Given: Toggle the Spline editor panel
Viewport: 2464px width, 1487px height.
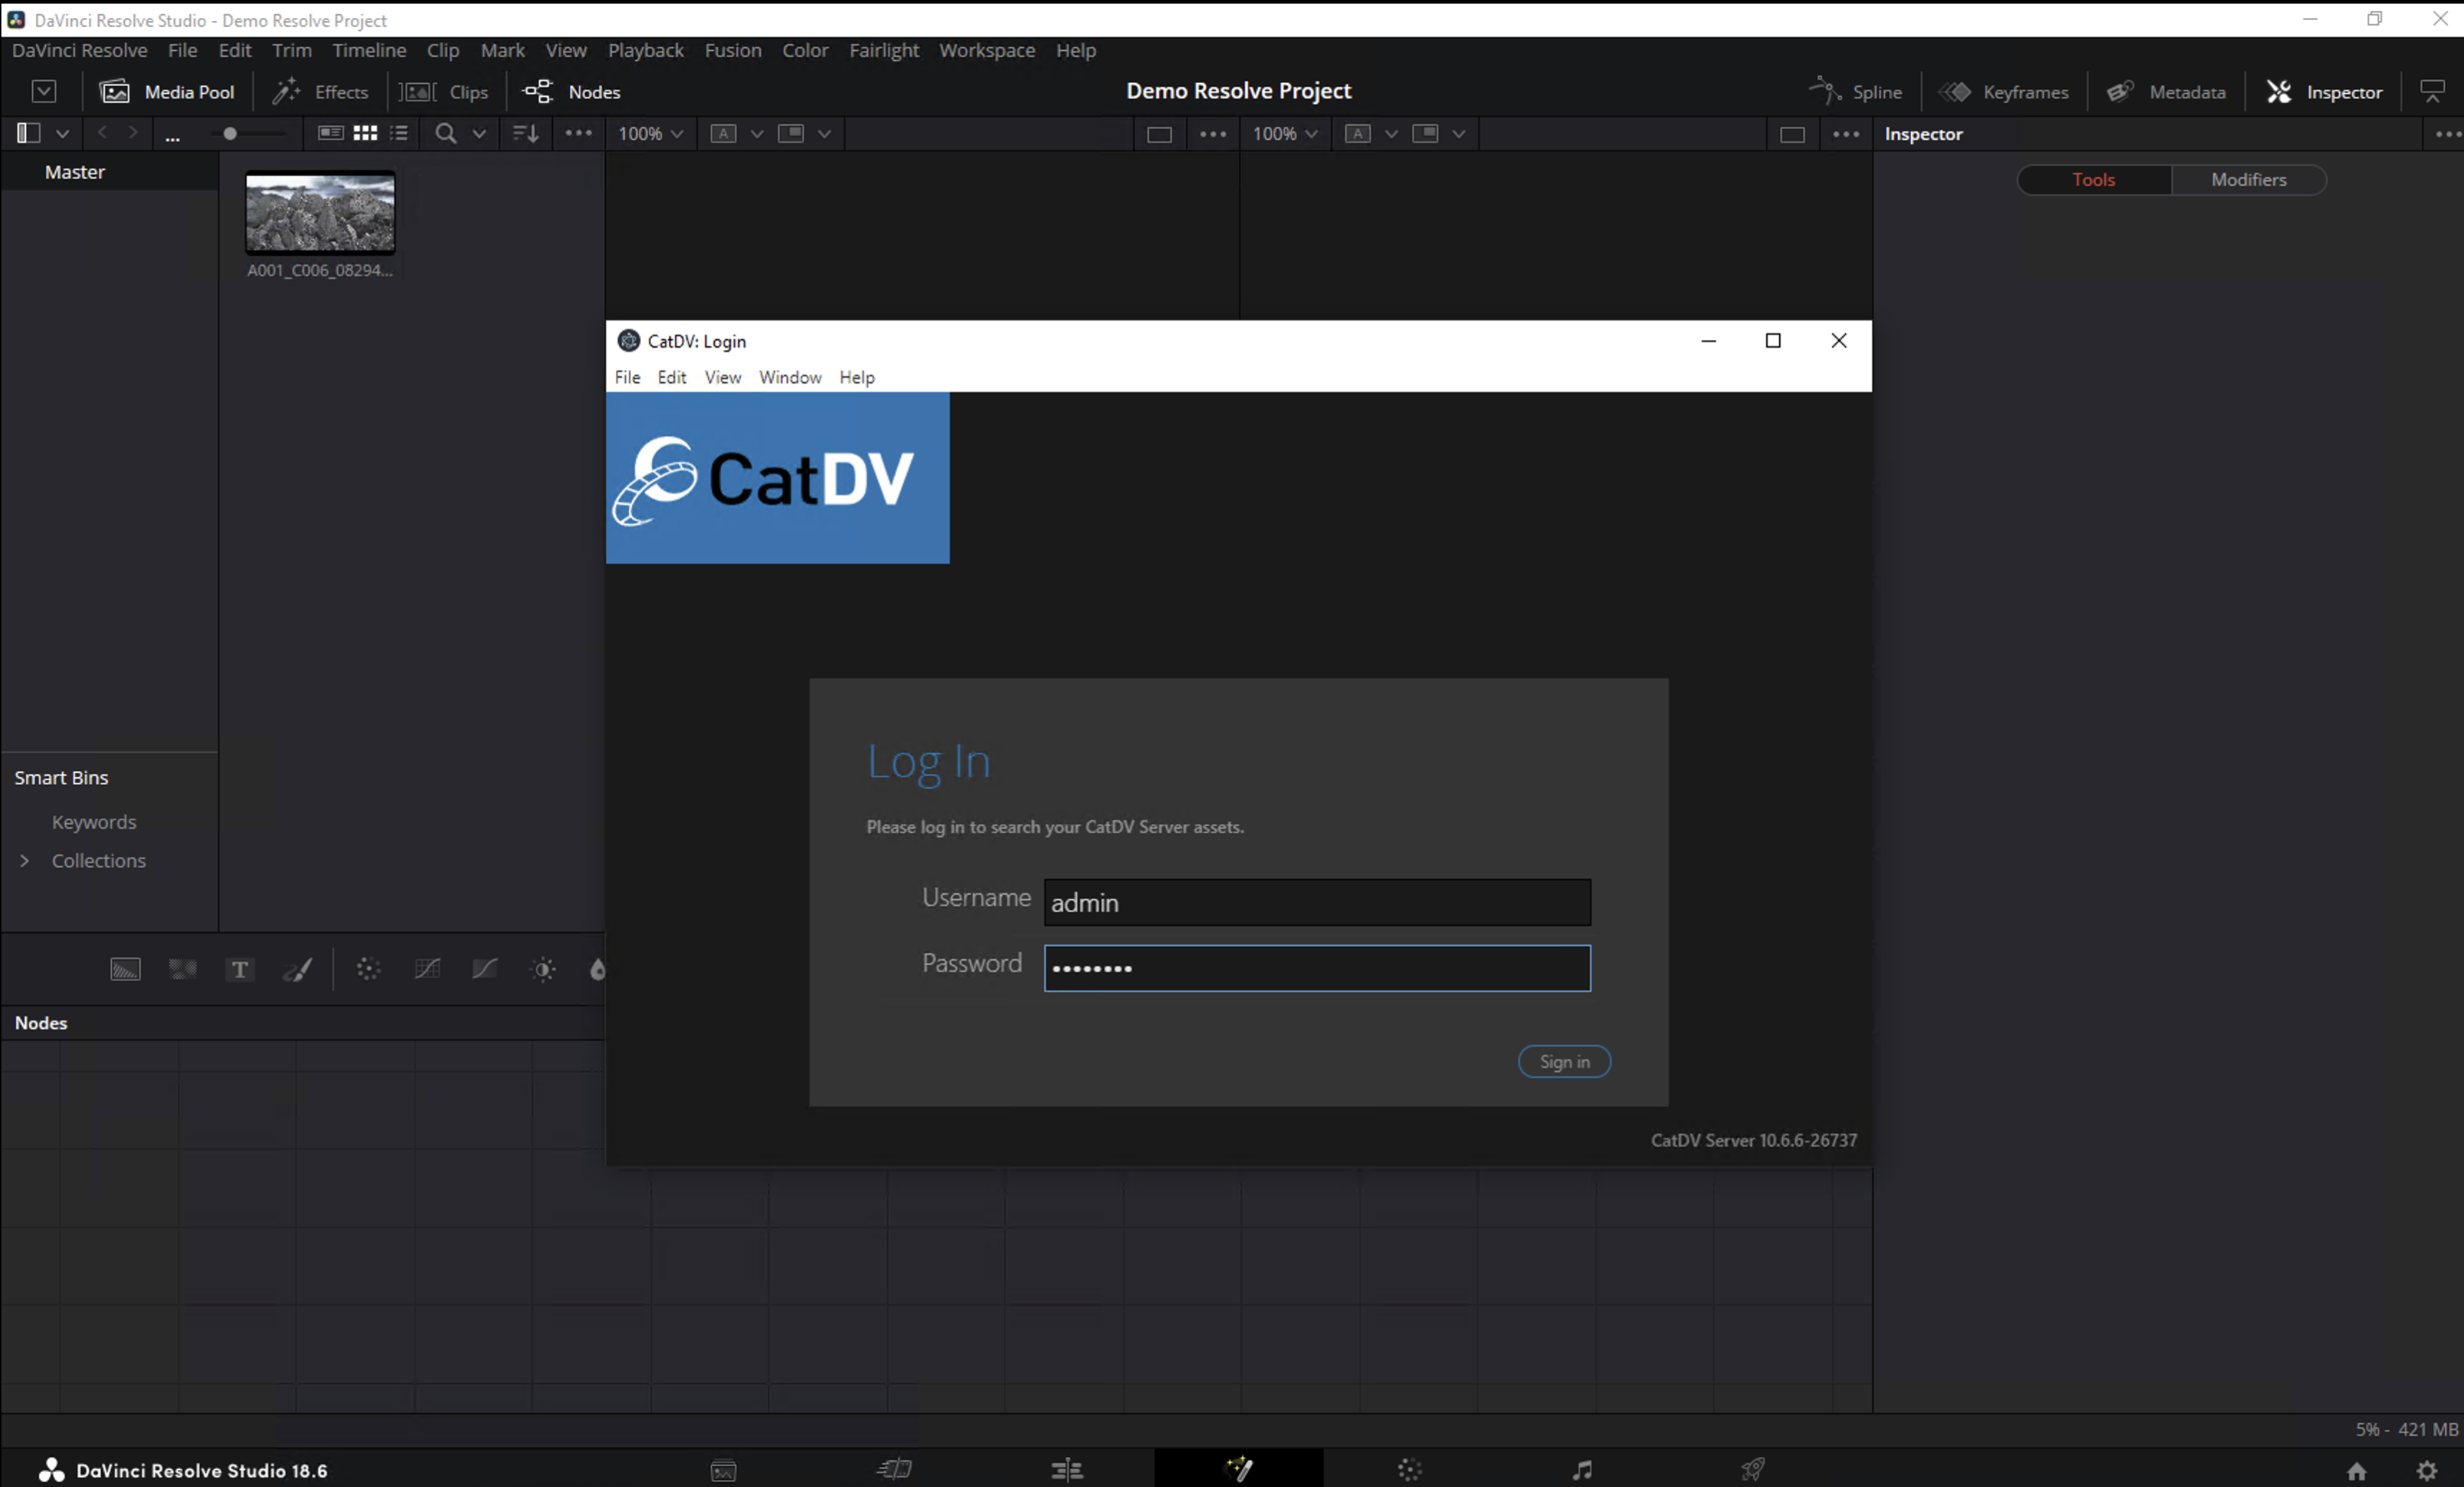Looking at the screenshot, I should coord(1855,92).
